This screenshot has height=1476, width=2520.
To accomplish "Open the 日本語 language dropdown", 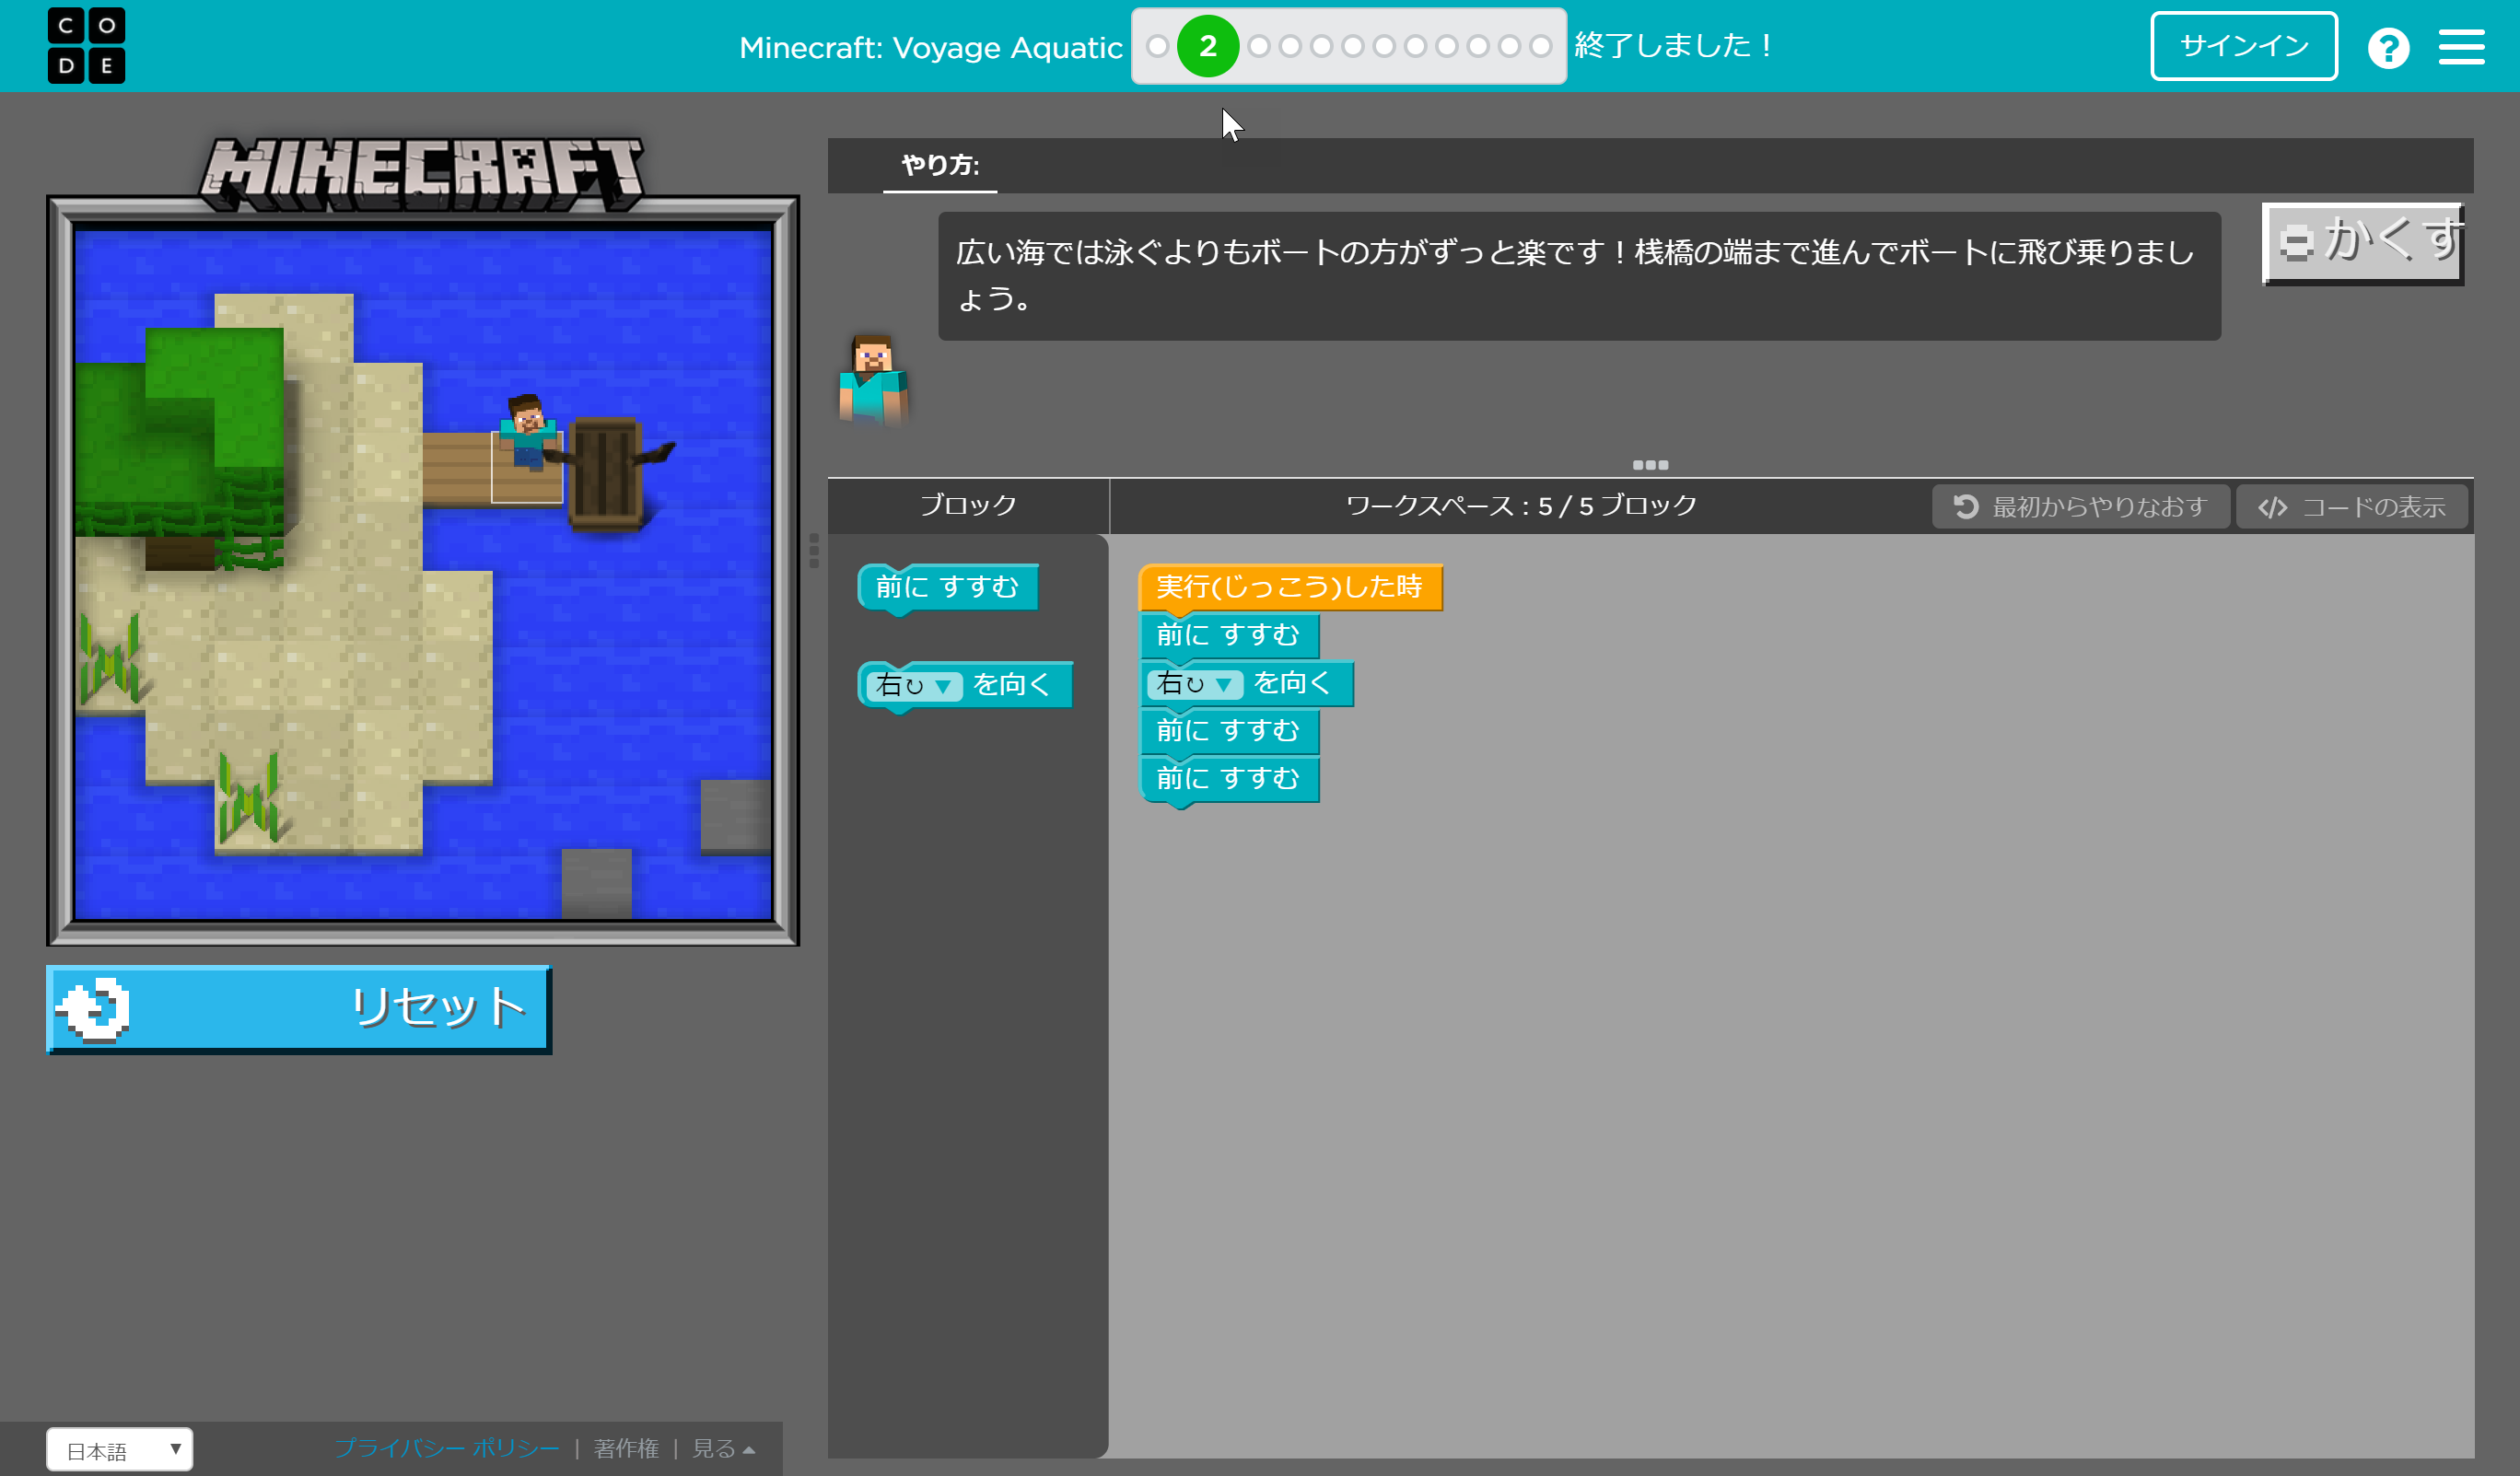I will [x=119, y=1448].
